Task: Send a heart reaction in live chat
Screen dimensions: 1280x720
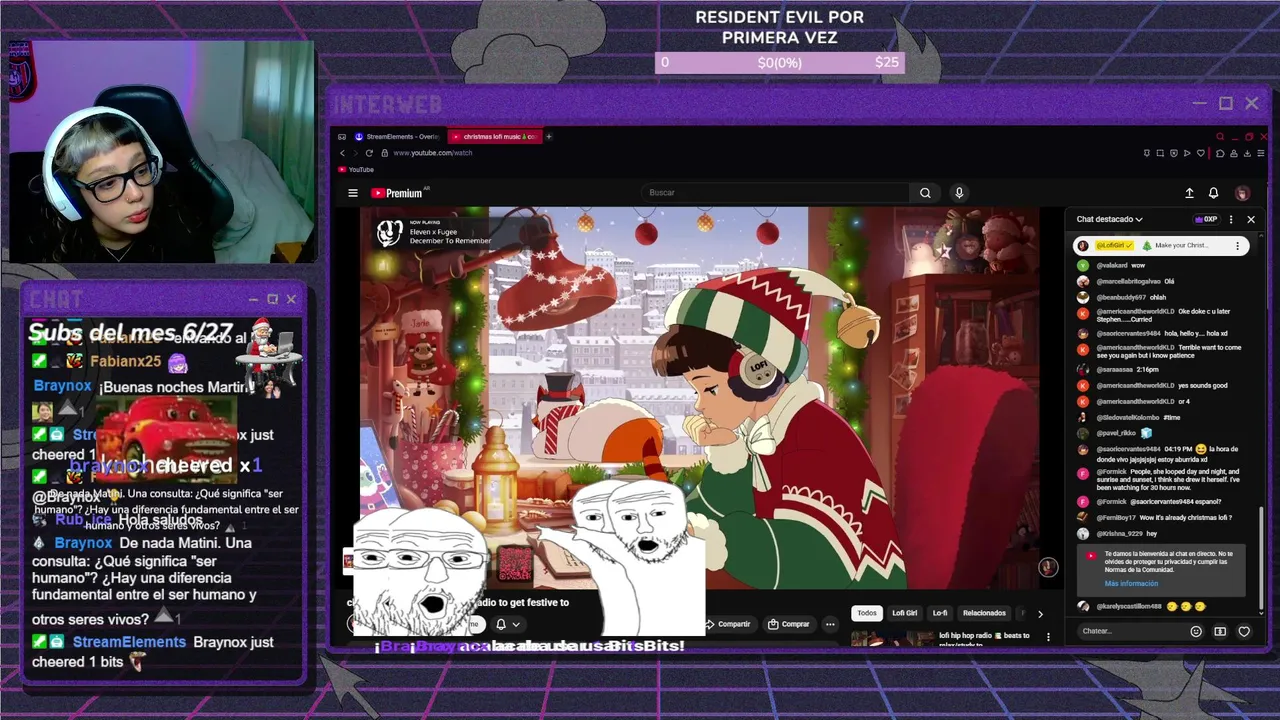Action: [1244, 631]
